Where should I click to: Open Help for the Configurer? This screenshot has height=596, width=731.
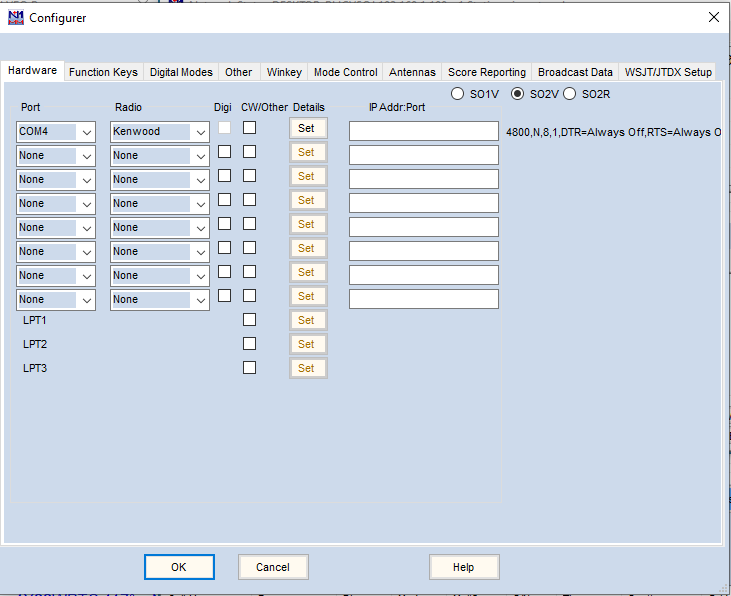click(x=464, y=567)
